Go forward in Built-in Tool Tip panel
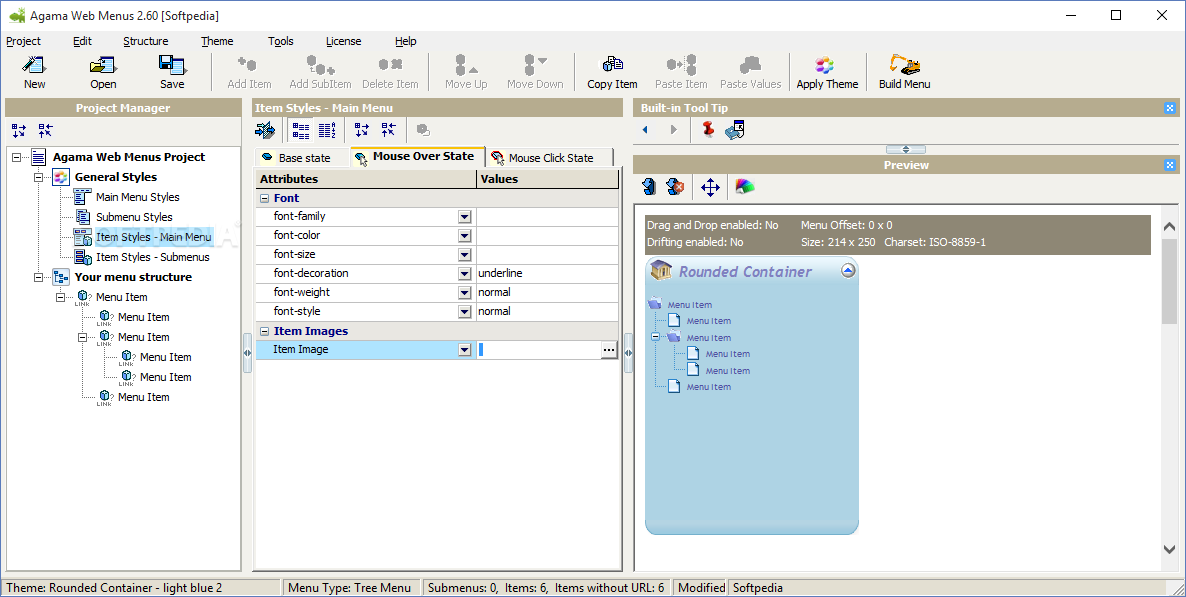 coord(673,130)
